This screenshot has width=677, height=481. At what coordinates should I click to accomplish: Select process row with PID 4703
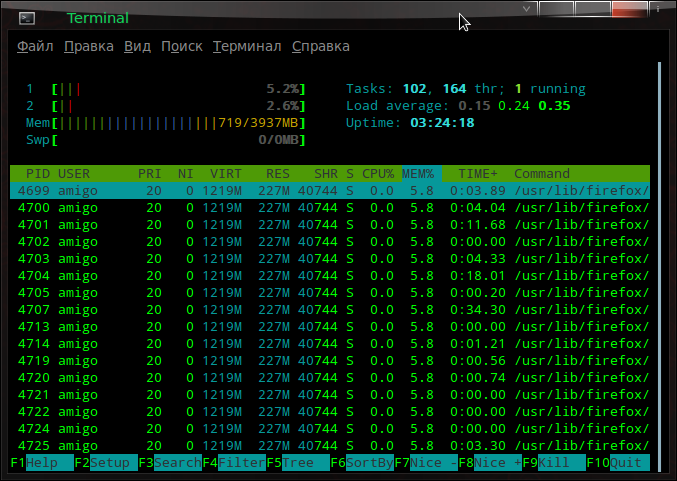[330, 259]
